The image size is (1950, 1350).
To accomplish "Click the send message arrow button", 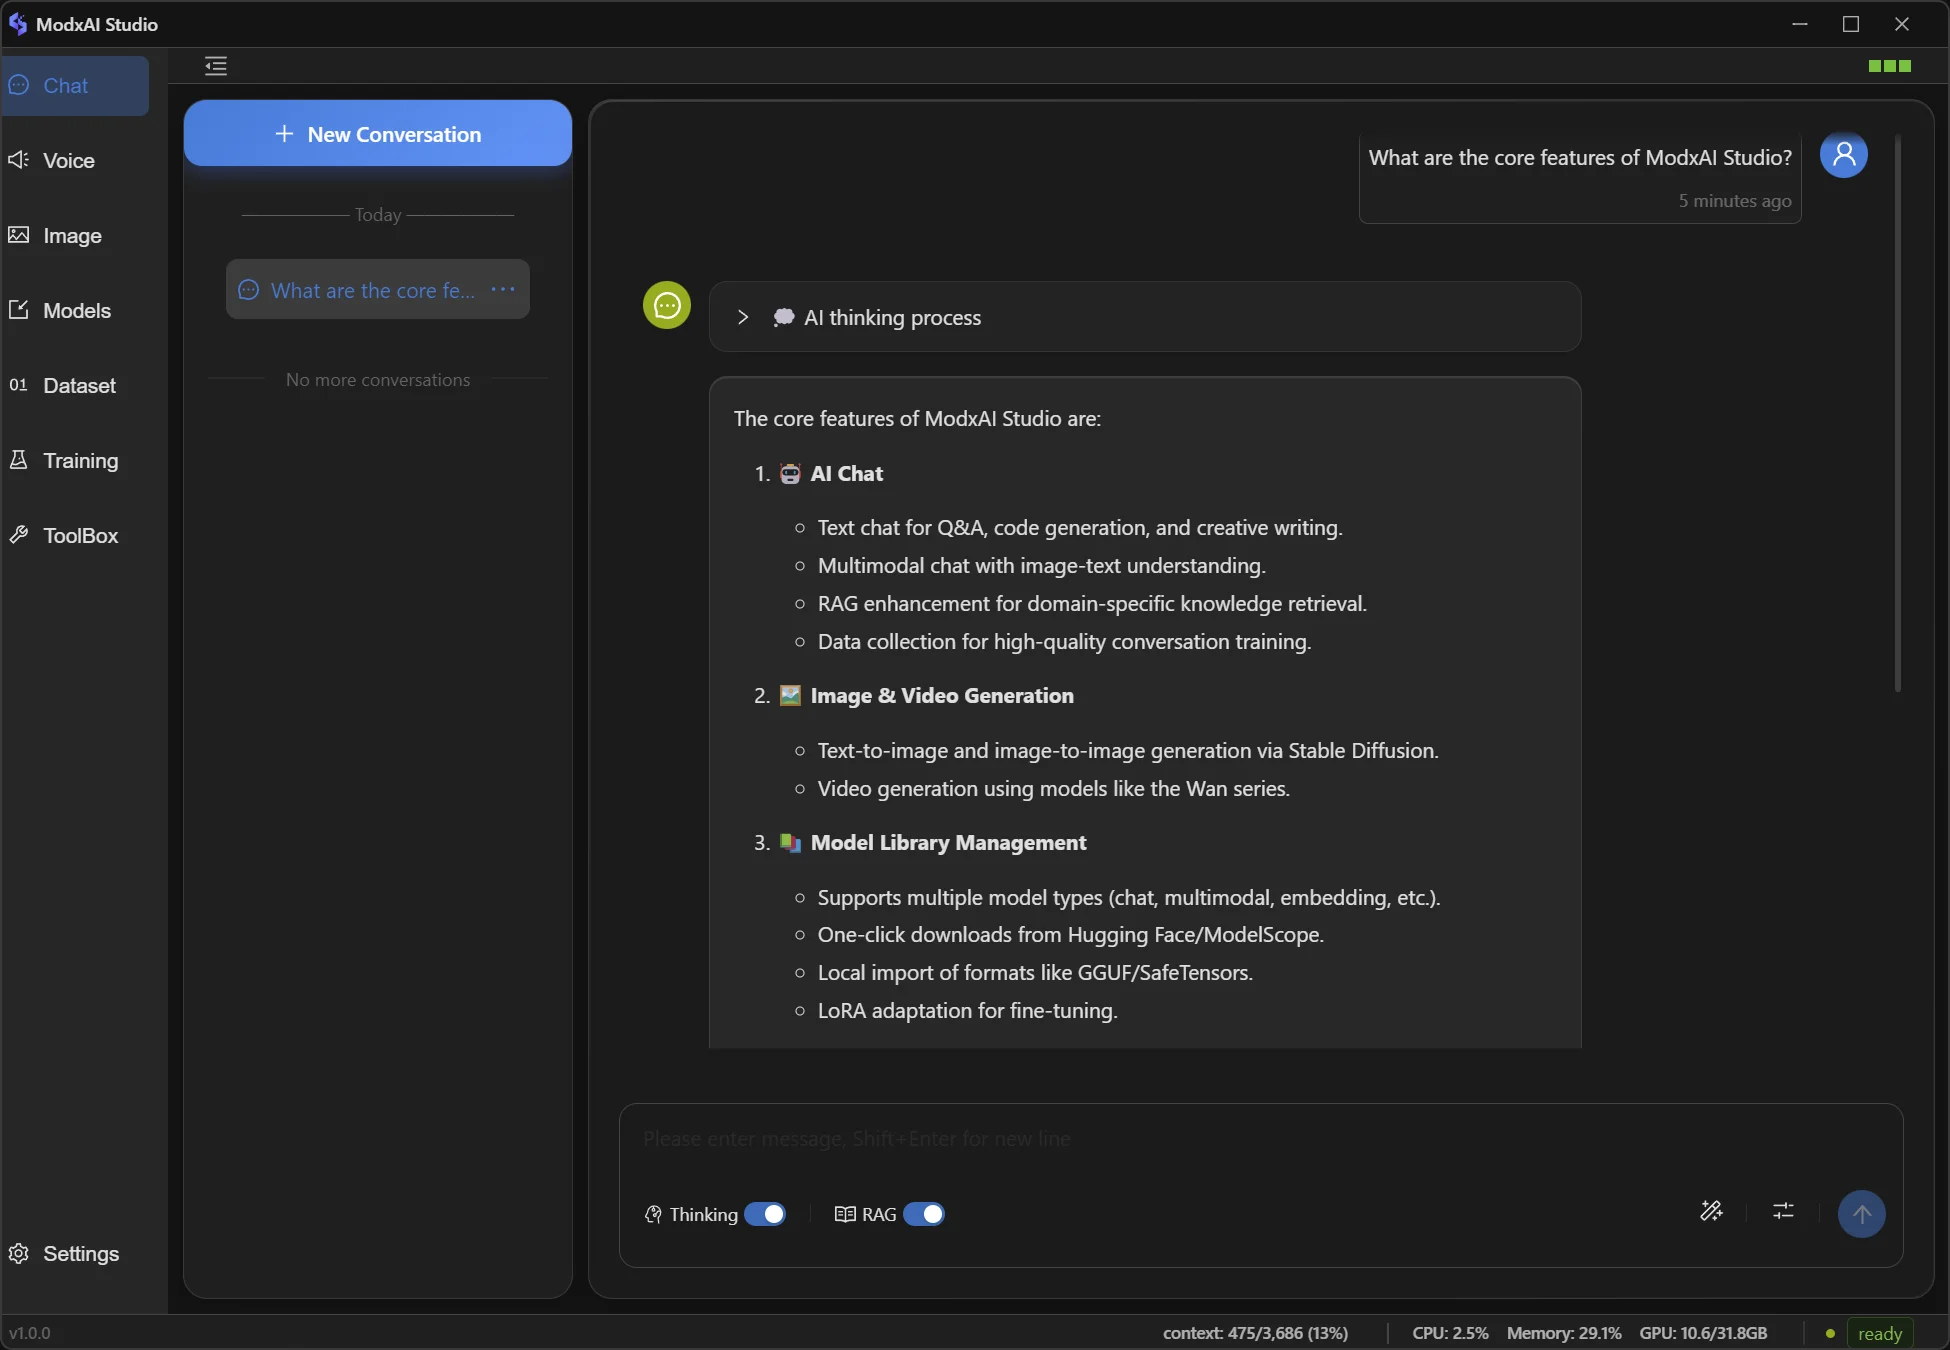I will [x=1861, y=1214].
